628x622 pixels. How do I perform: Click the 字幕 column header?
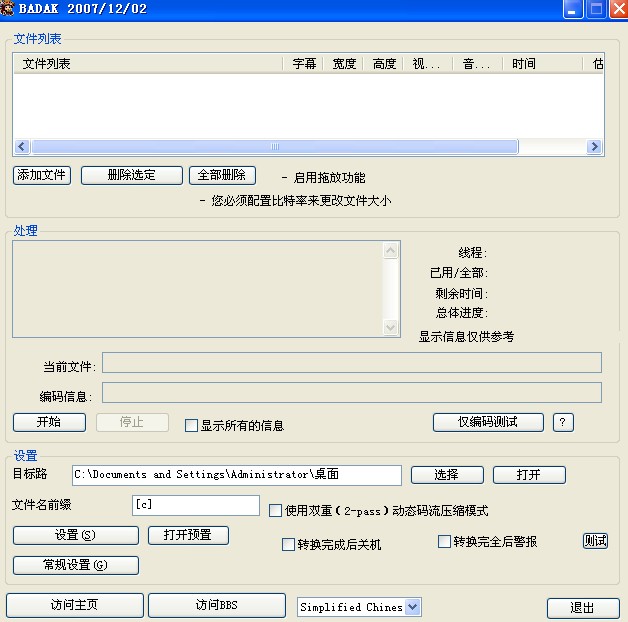pyautogui.click(x=303, y=64)
